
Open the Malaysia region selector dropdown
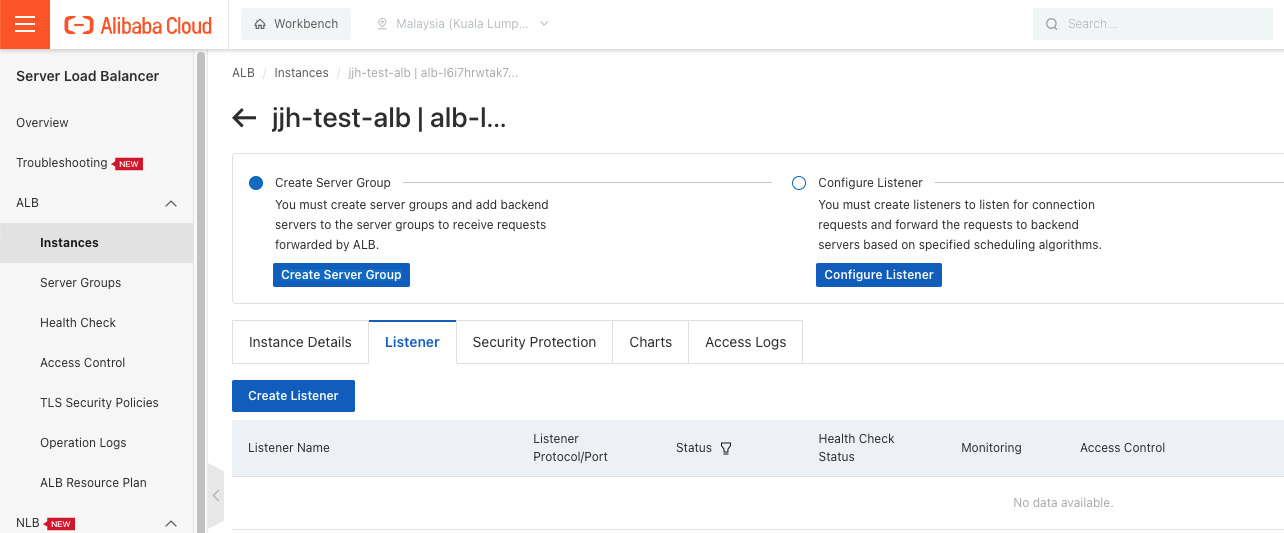pos(463,24)
